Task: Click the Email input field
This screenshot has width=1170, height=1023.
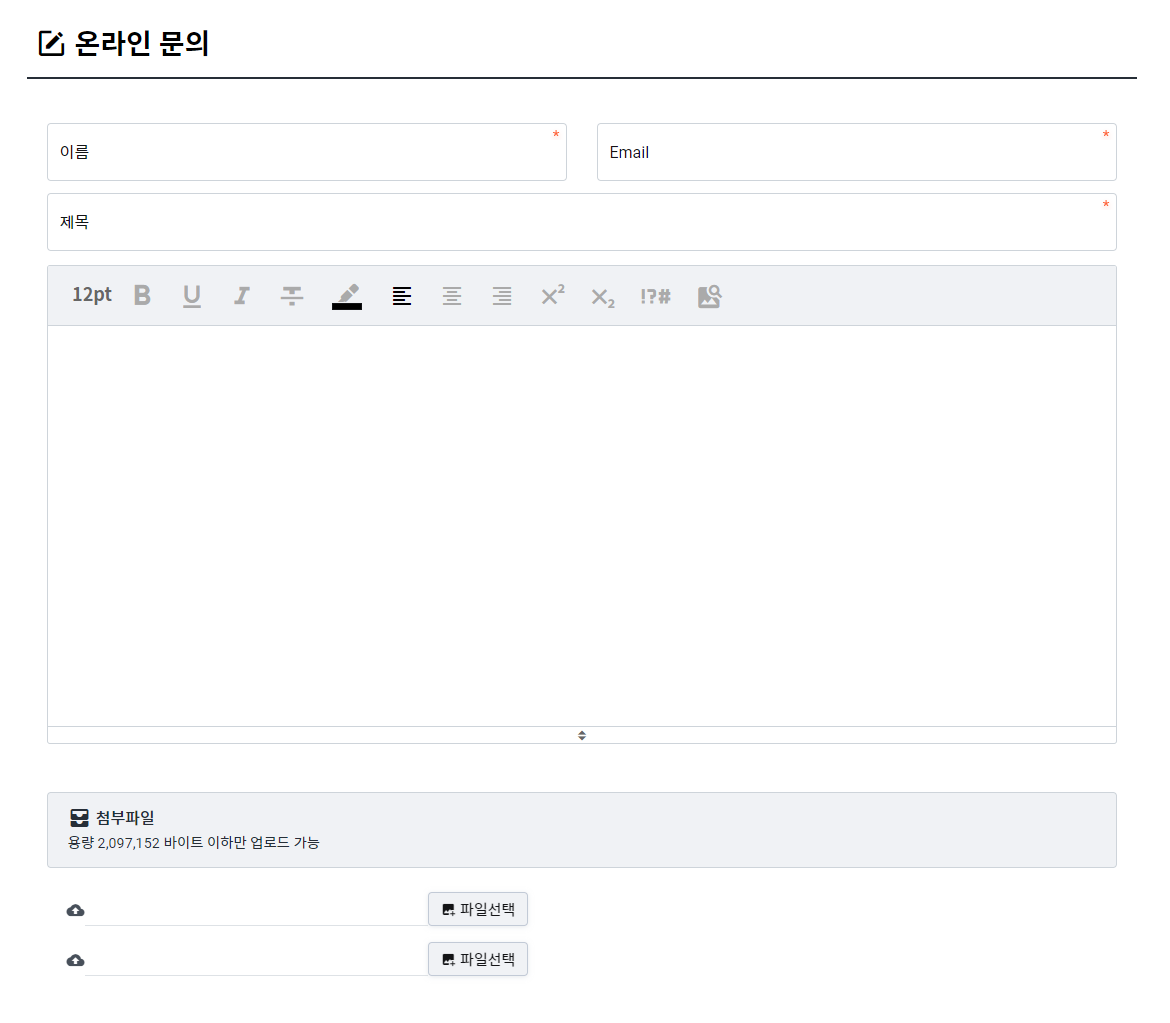Action: tap(856, 152)
